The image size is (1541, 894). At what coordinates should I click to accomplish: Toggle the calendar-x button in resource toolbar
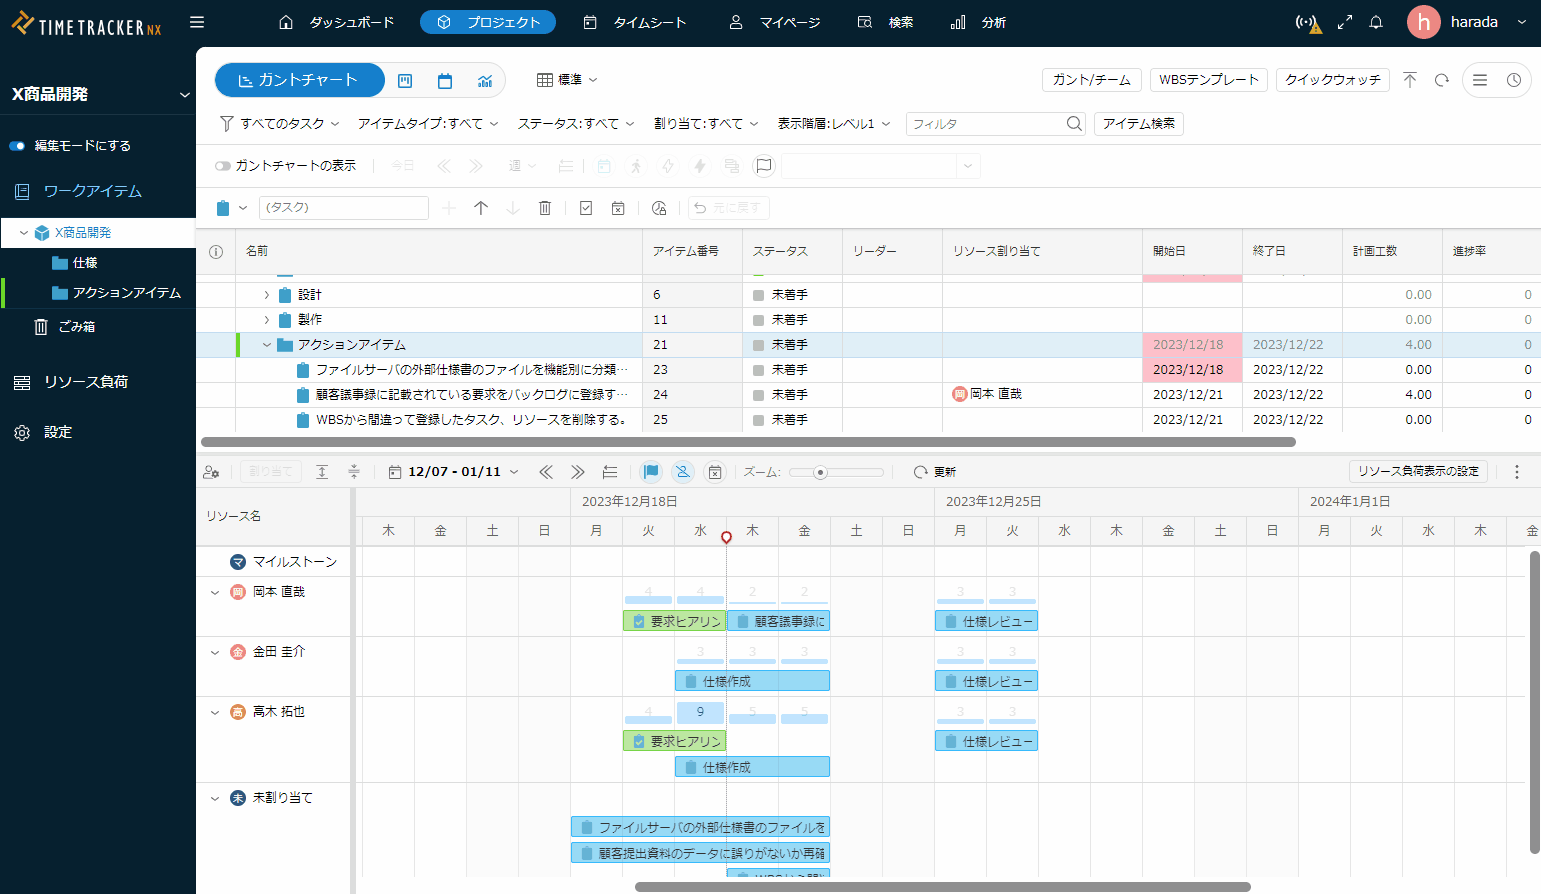pos(715,472)
